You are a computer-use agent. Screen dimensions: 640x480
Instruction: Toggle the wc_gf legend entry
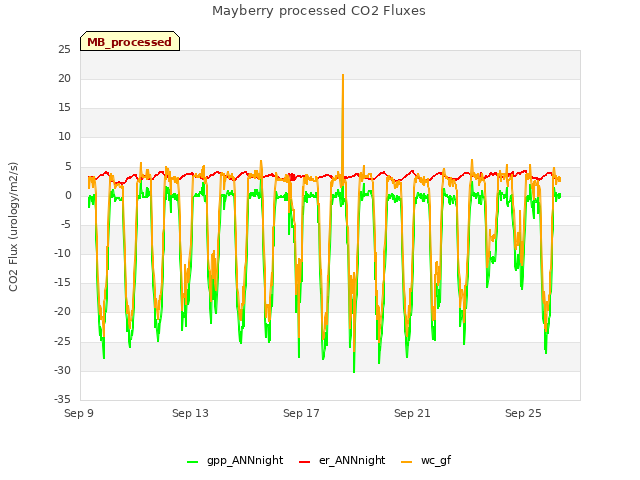(x=426, y=460)
